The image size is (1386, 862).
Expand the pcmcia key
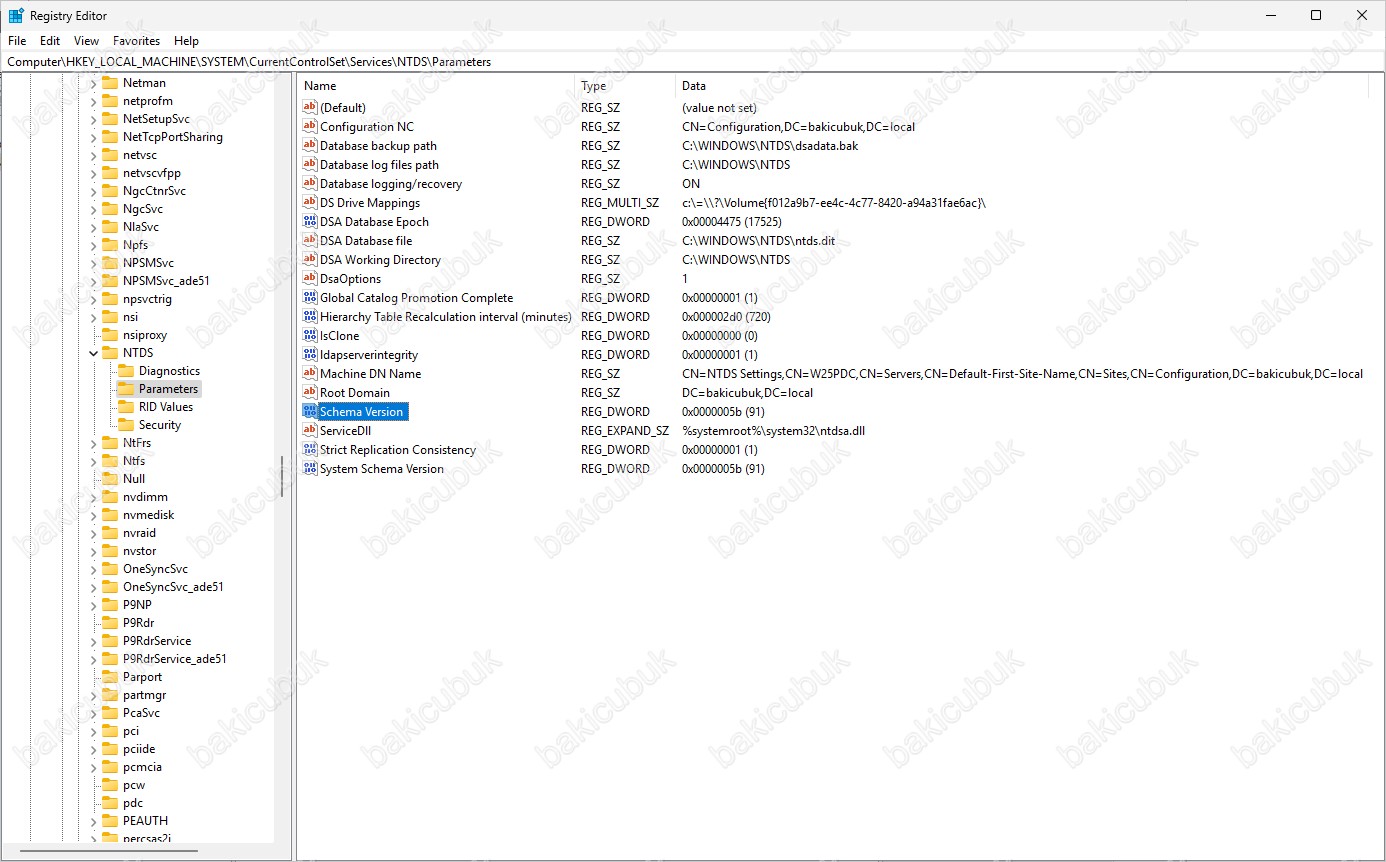[94, 767]
